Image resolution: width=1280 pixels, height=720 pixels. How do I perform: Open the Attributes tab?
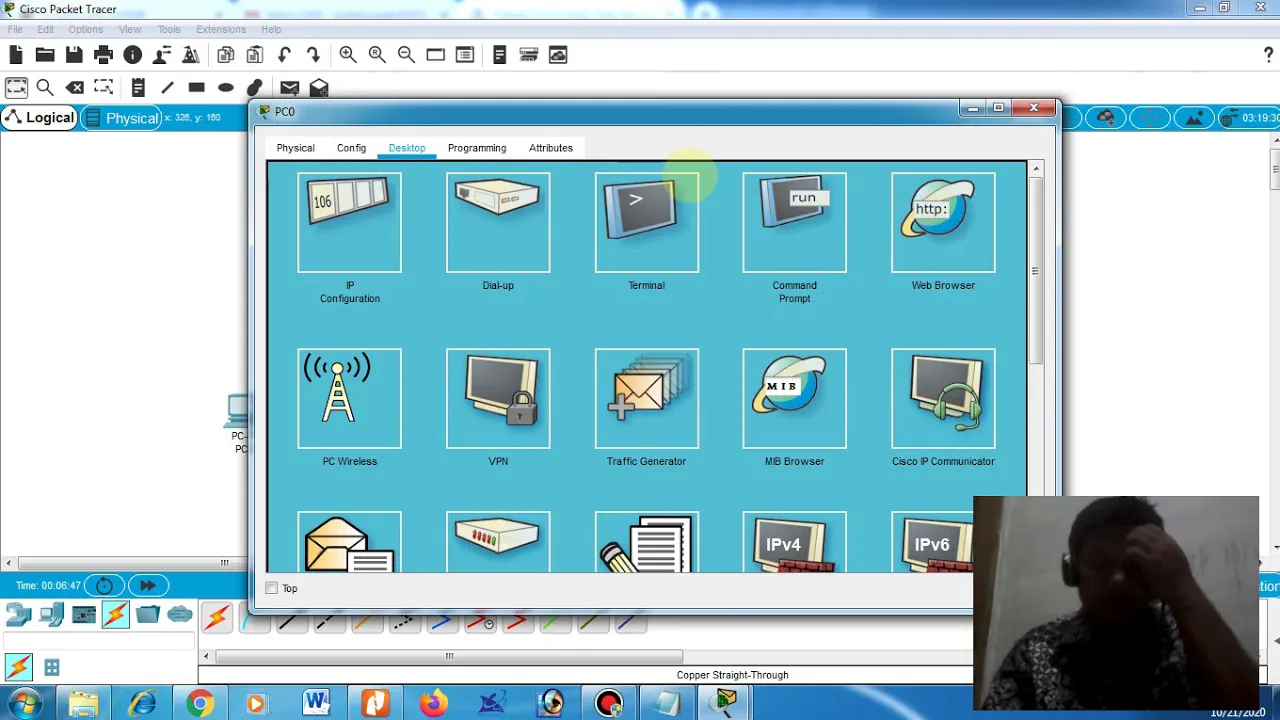[x=551, y=148]
